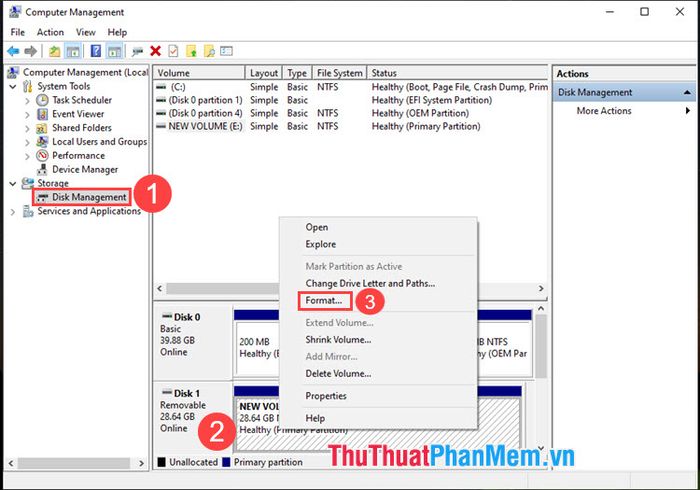Collapse the Storage tree node
Screen dimensions: 700x490
coord(12,183)
